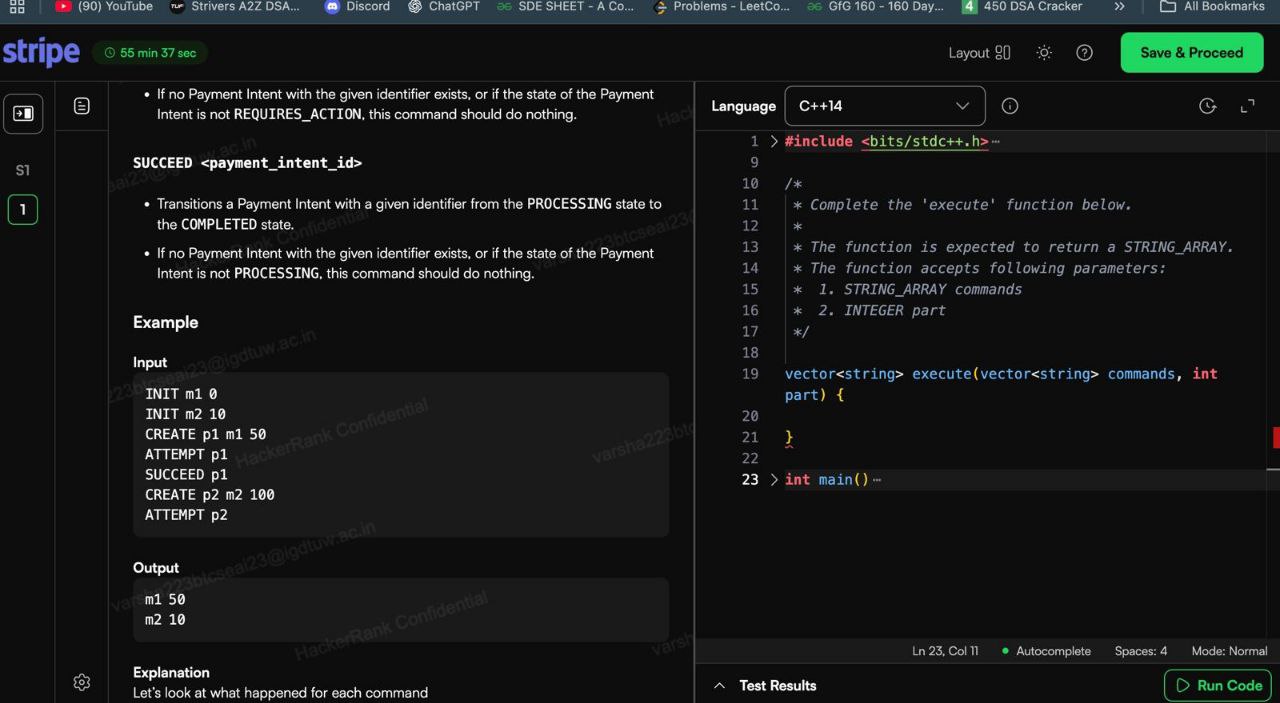This screenshot has height=703, width=1280.
Task: Toggle the light/dark theme sun icon
Action: pyautogui.click(x=1044, y=53)
